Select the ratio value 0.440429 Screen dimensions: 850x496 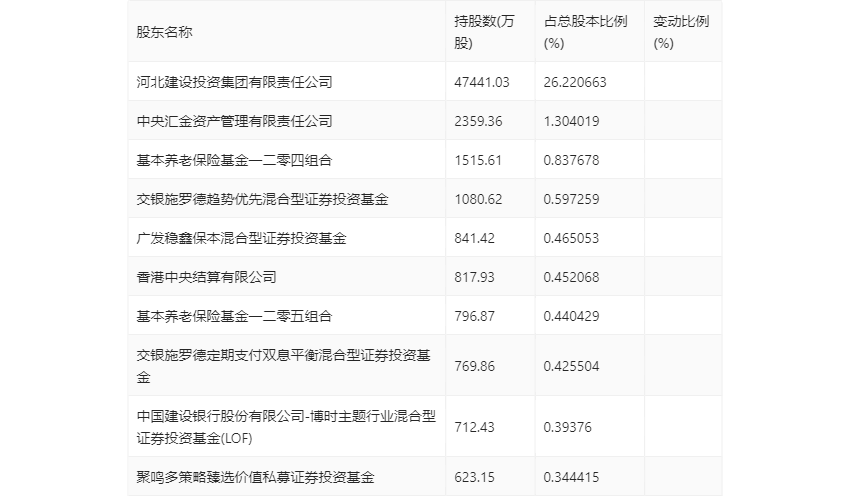pyautogui.click(x=571, y=316)
